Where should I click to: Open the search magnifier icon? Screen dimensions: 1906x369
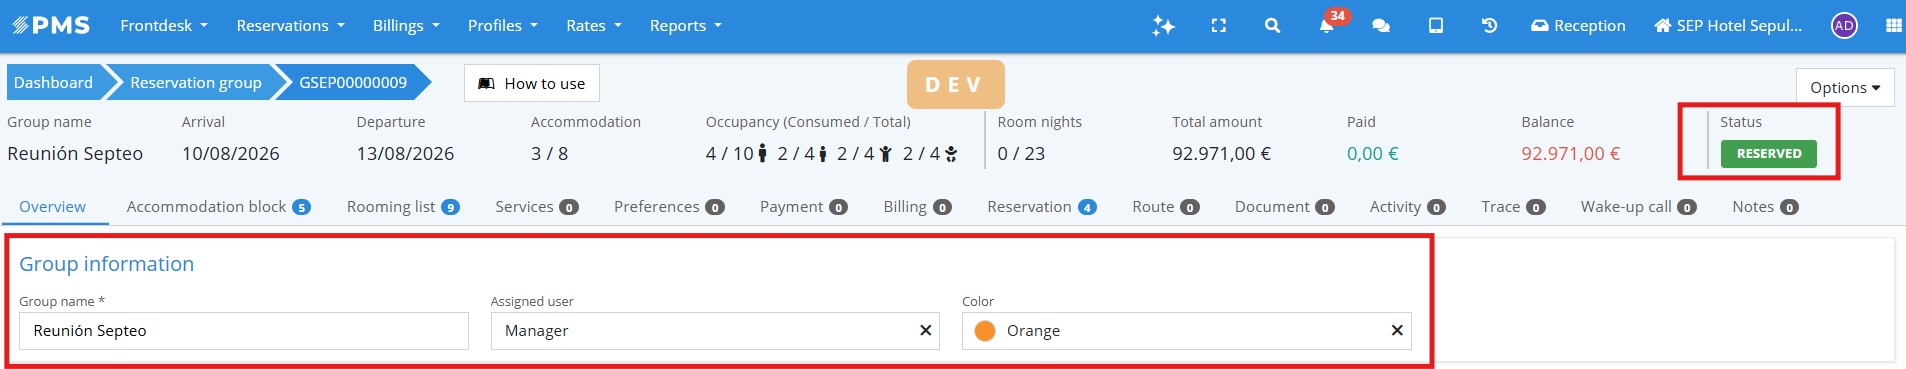click(x=1272, y=26)
